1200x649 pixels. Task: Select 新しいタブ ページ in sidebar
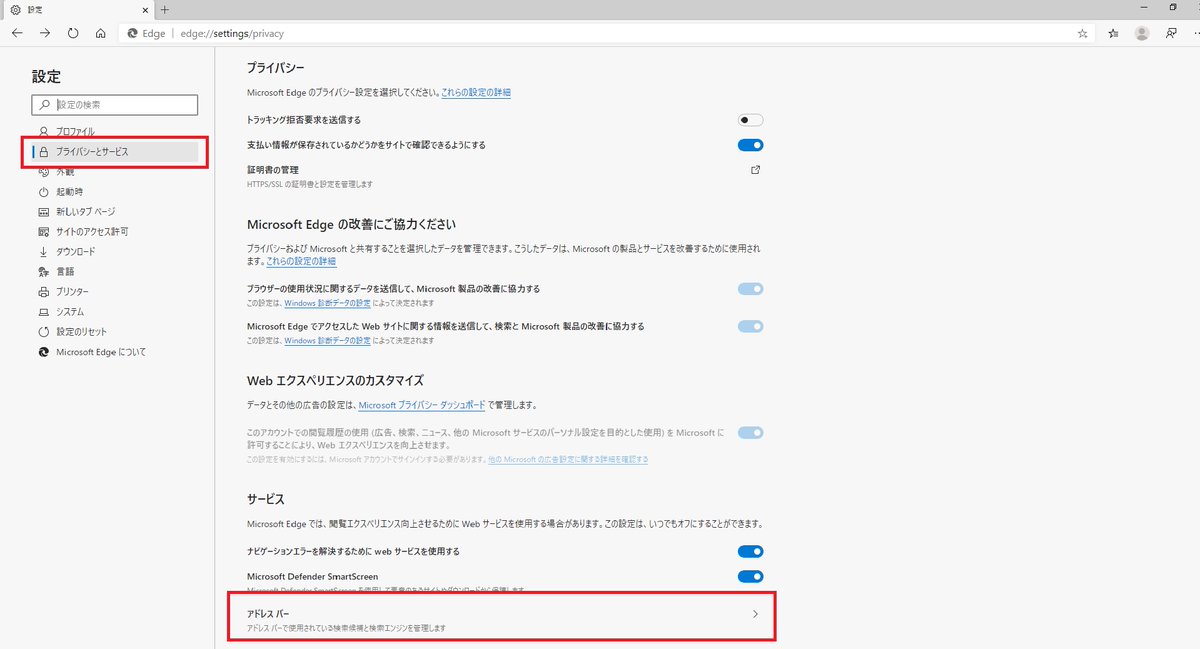(x=85, y=211)
